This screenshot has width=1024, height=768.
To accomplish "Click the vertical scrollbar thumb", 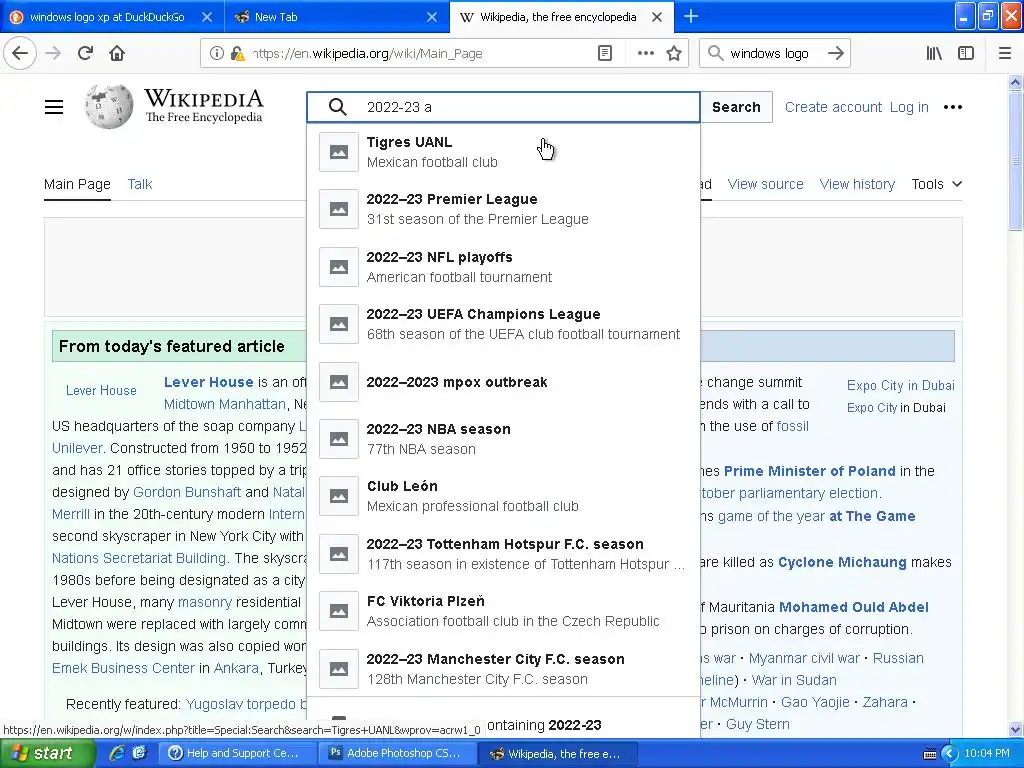I will pyautogui.click(x=1016, y=160).
